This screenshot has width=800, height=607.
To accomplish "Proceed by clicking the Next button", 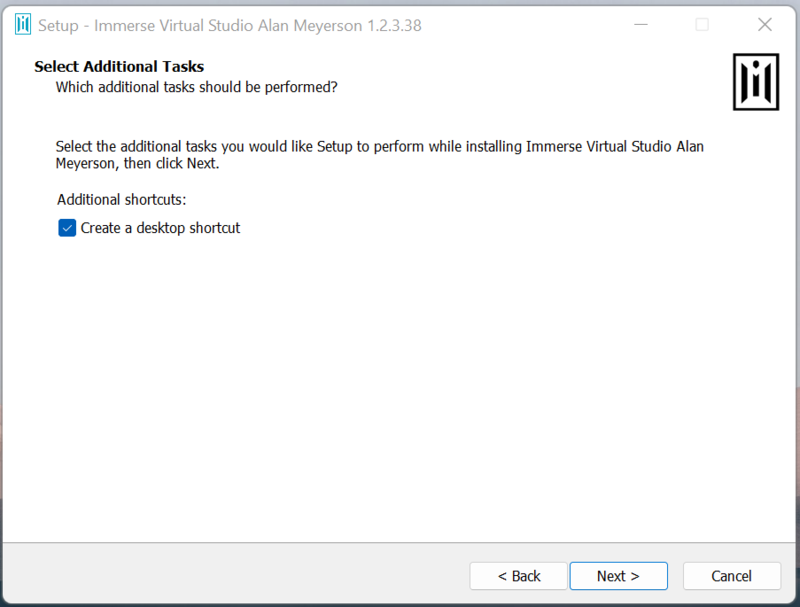I will coord(618,576).
